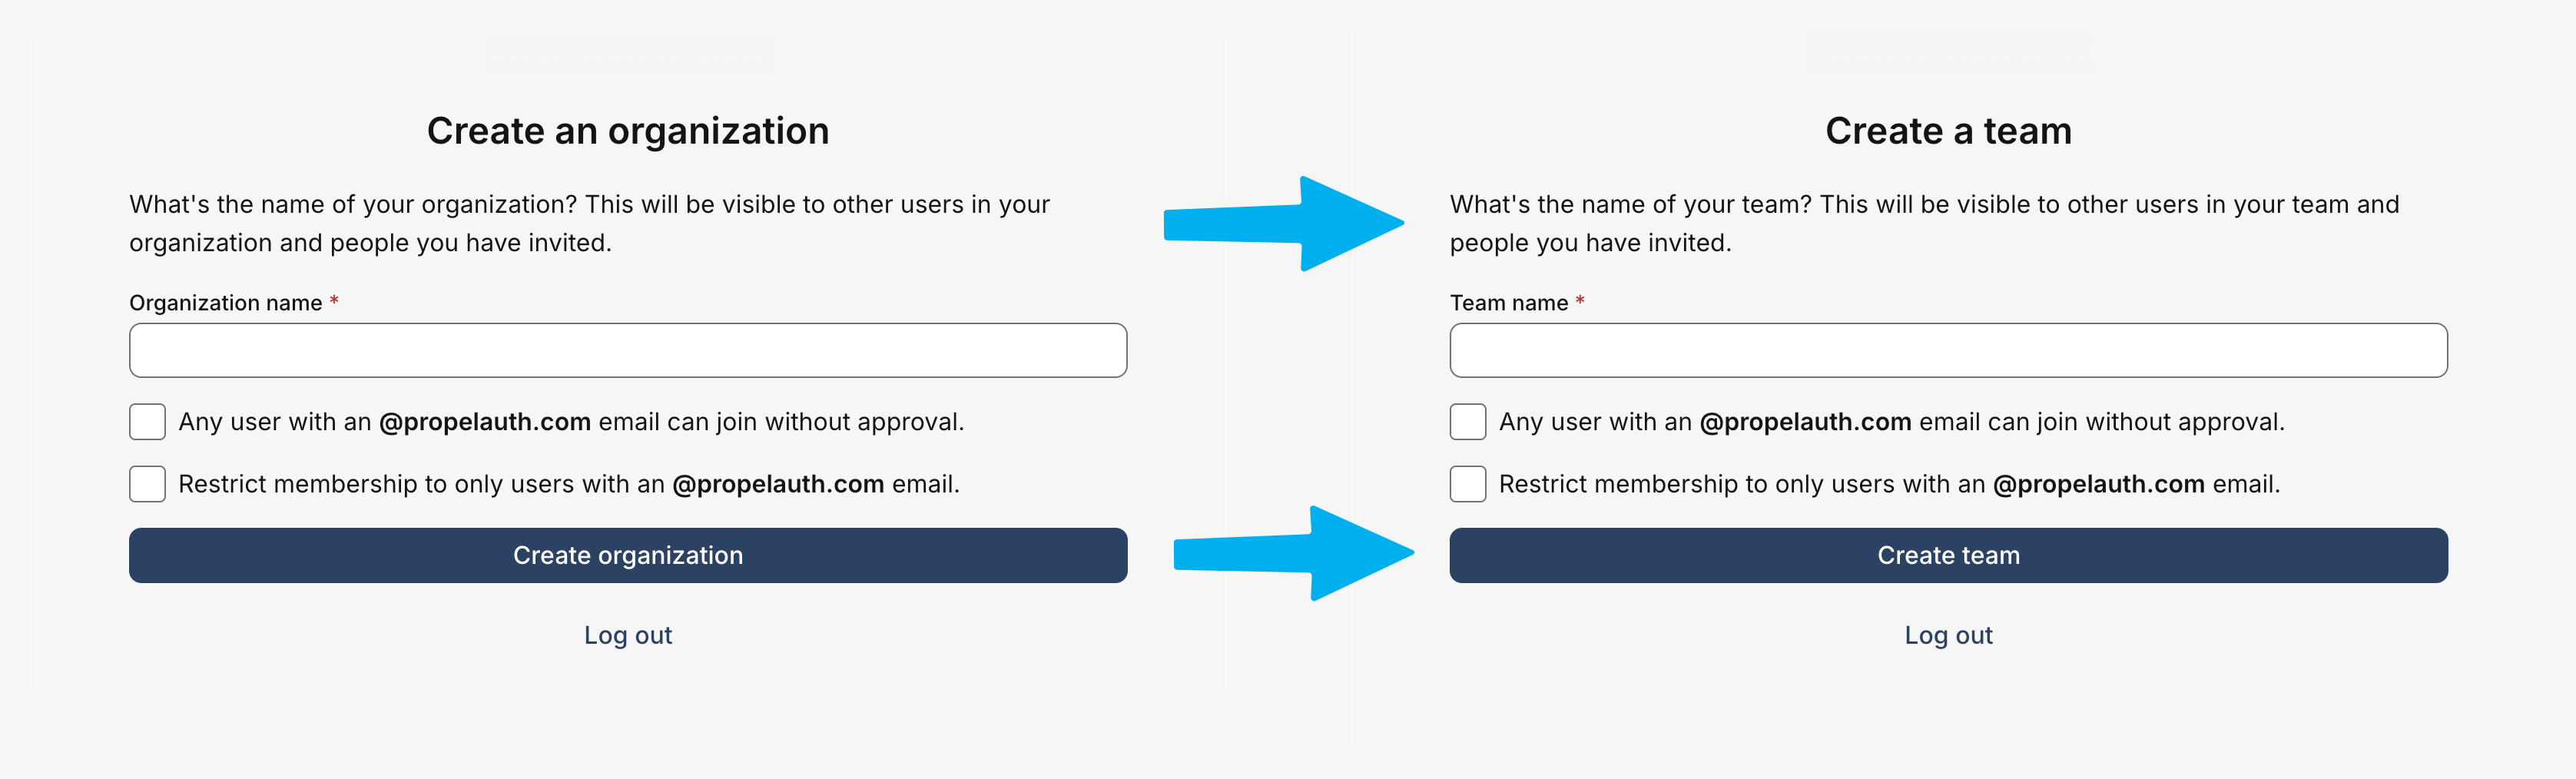Enable join without approval in organization form

point(147,422)
